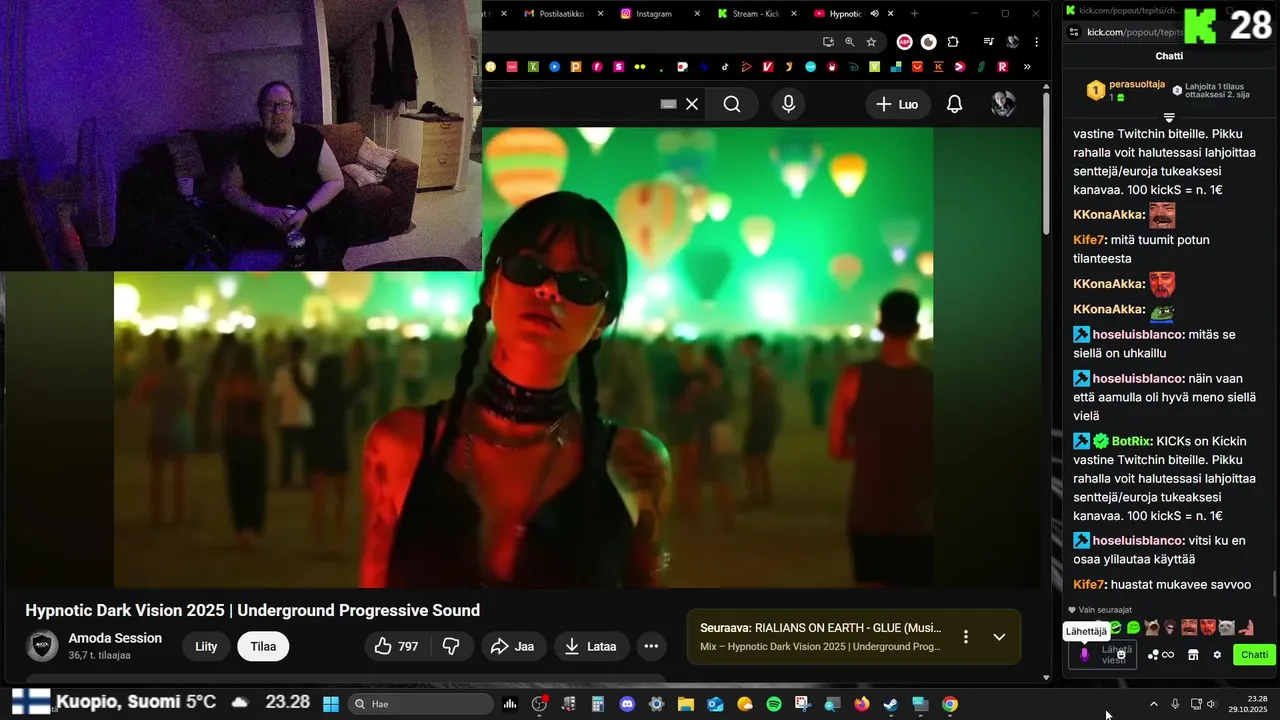This screenshot has width=1280, height=720.
Task: Open Firefox from the taskbar
Action: pos(861,704)
